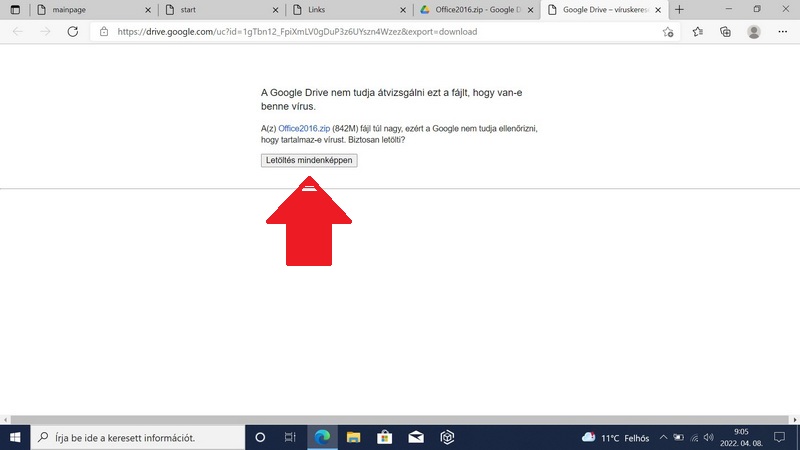800x450 pixels.
Task: Go forward to next page
Action: click(x=45, y=32)
